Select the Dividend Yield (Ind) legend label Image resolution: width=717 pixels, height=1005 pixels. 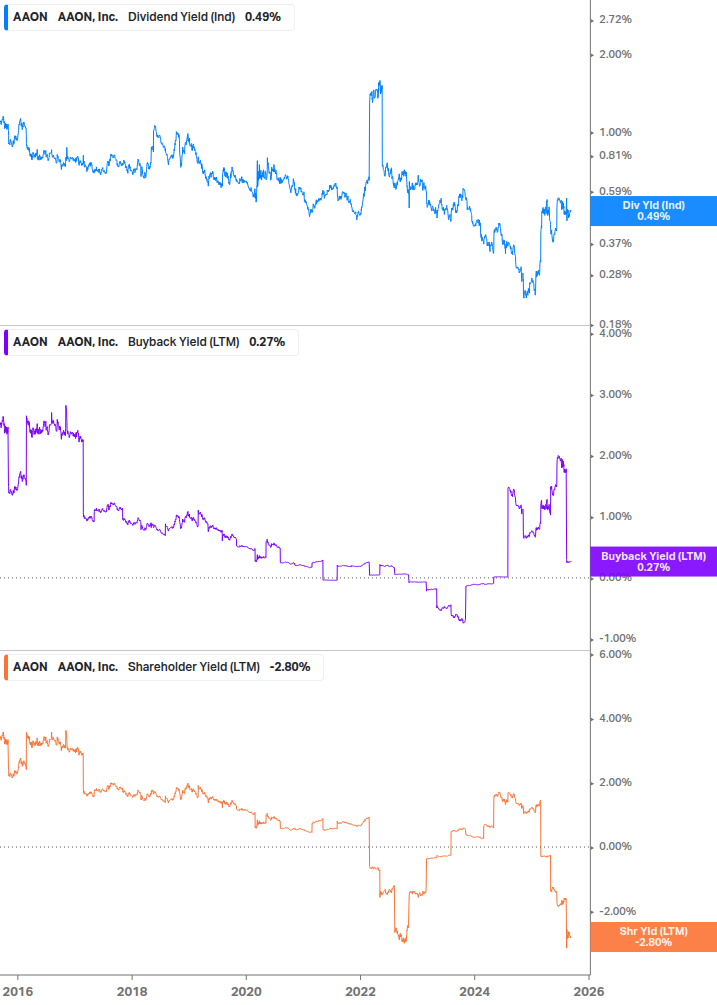(x=182, y=16)
